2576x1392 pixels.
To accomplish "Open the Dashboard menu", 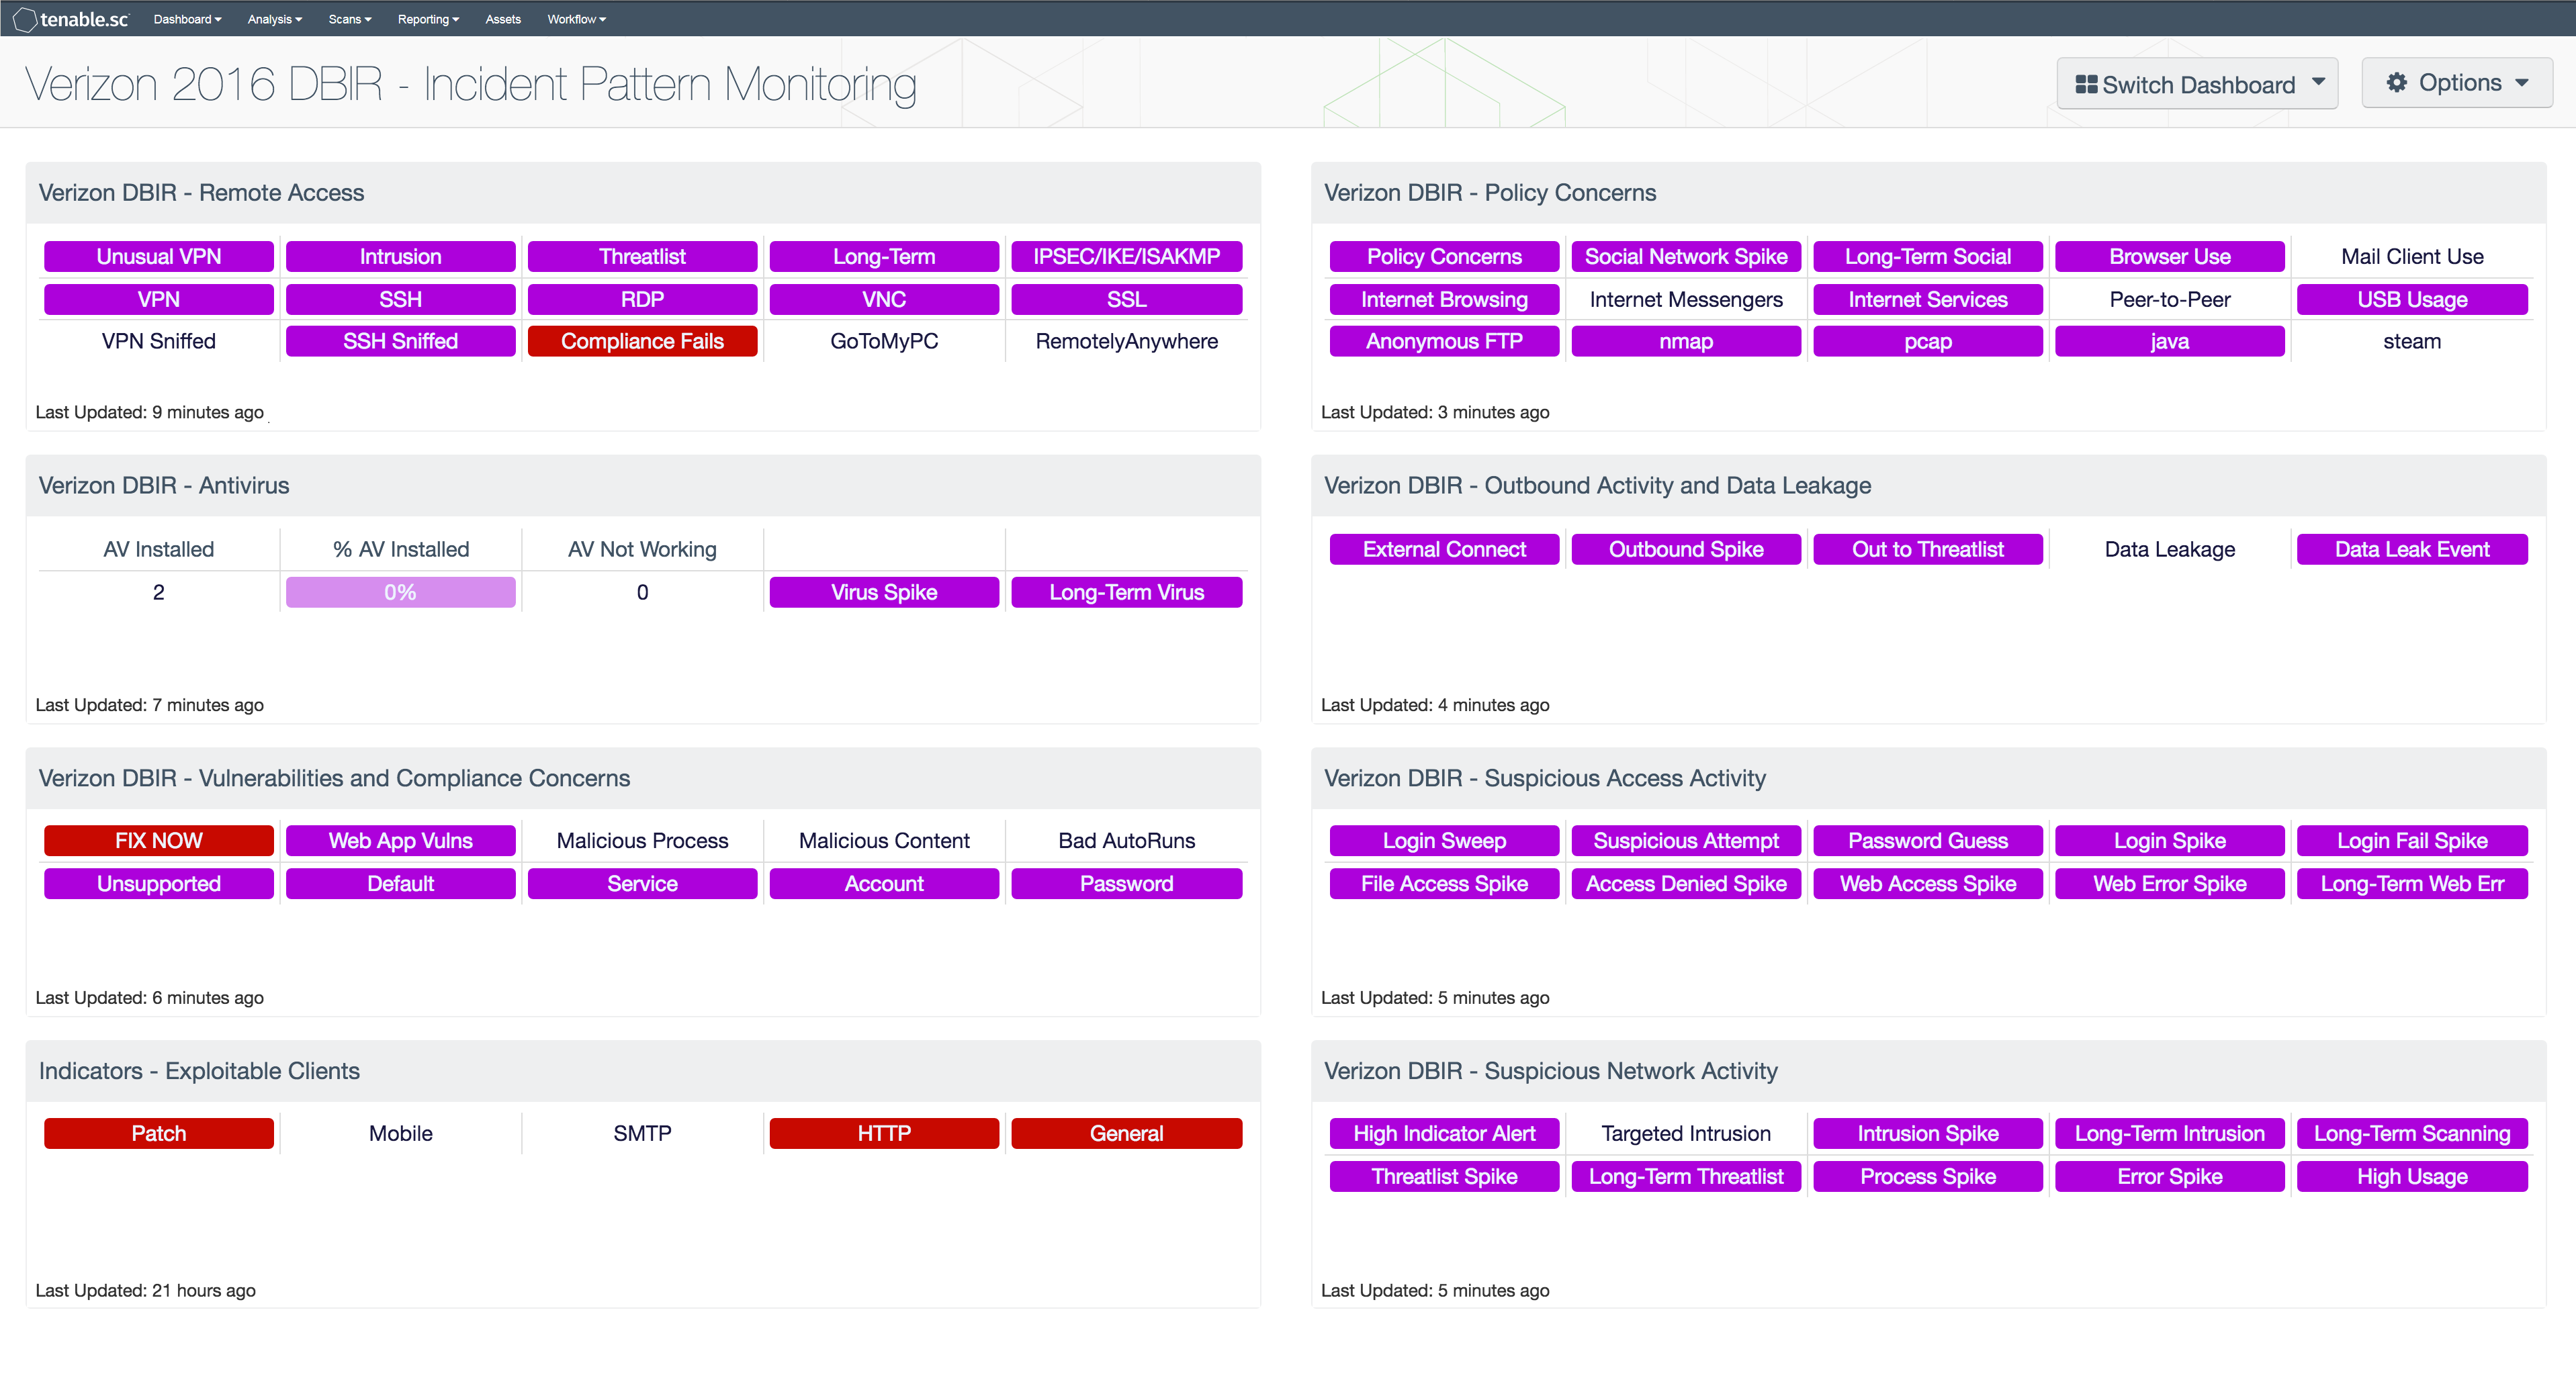I will click(x=187, y=19).
